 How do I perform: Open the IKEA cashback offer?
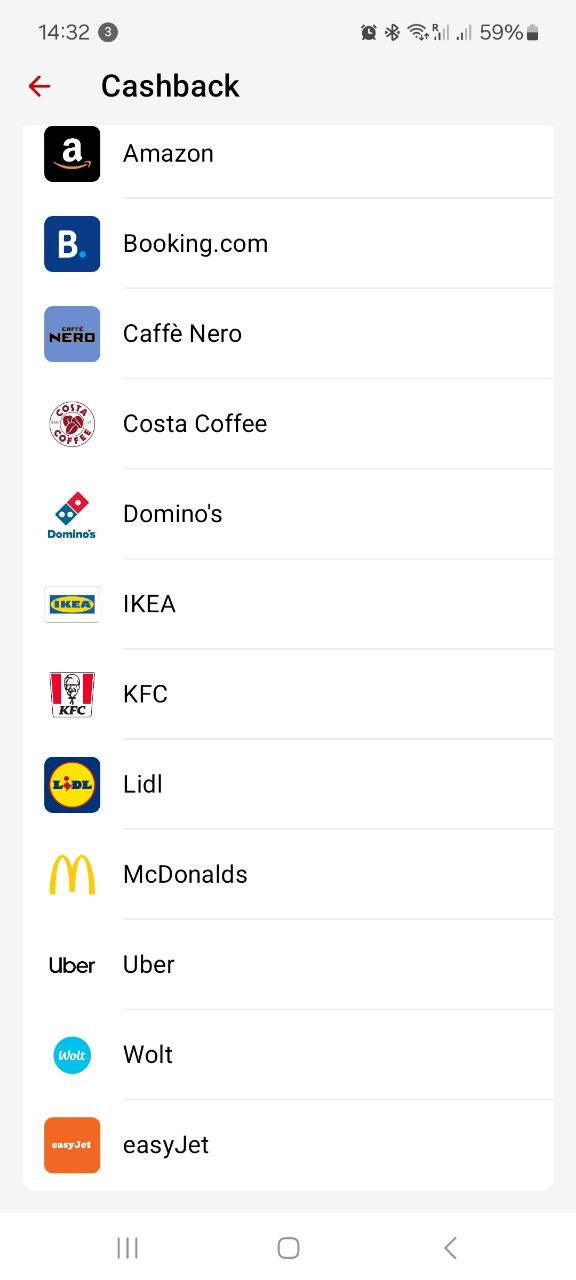[288, 604]
